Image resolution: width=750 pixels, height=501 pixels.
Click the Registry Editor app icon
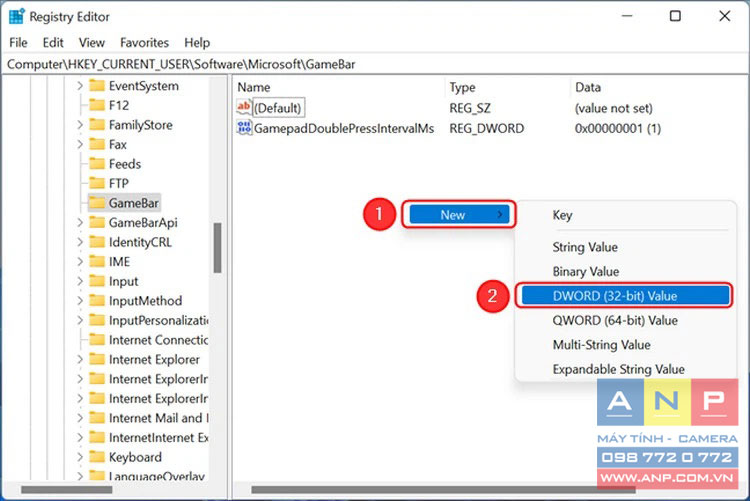coord(16,16)
